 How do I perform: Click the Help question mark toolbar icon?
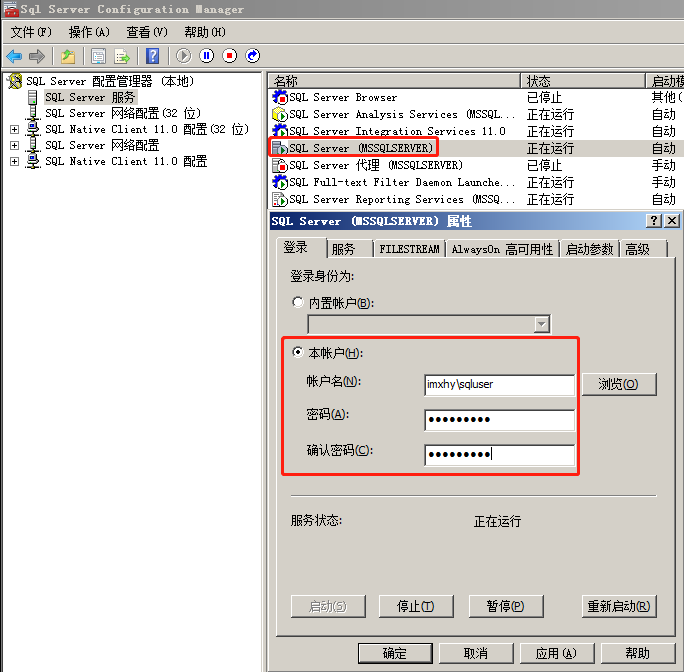(153, 56)
